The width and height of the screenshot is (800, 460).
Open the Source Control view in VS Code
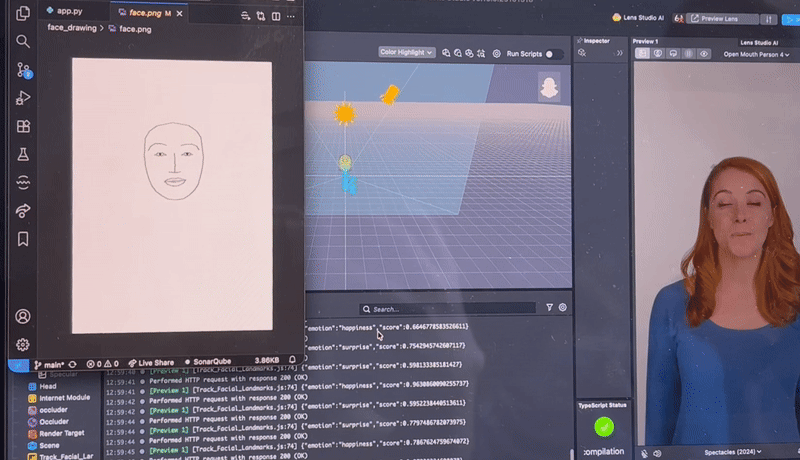23,70
